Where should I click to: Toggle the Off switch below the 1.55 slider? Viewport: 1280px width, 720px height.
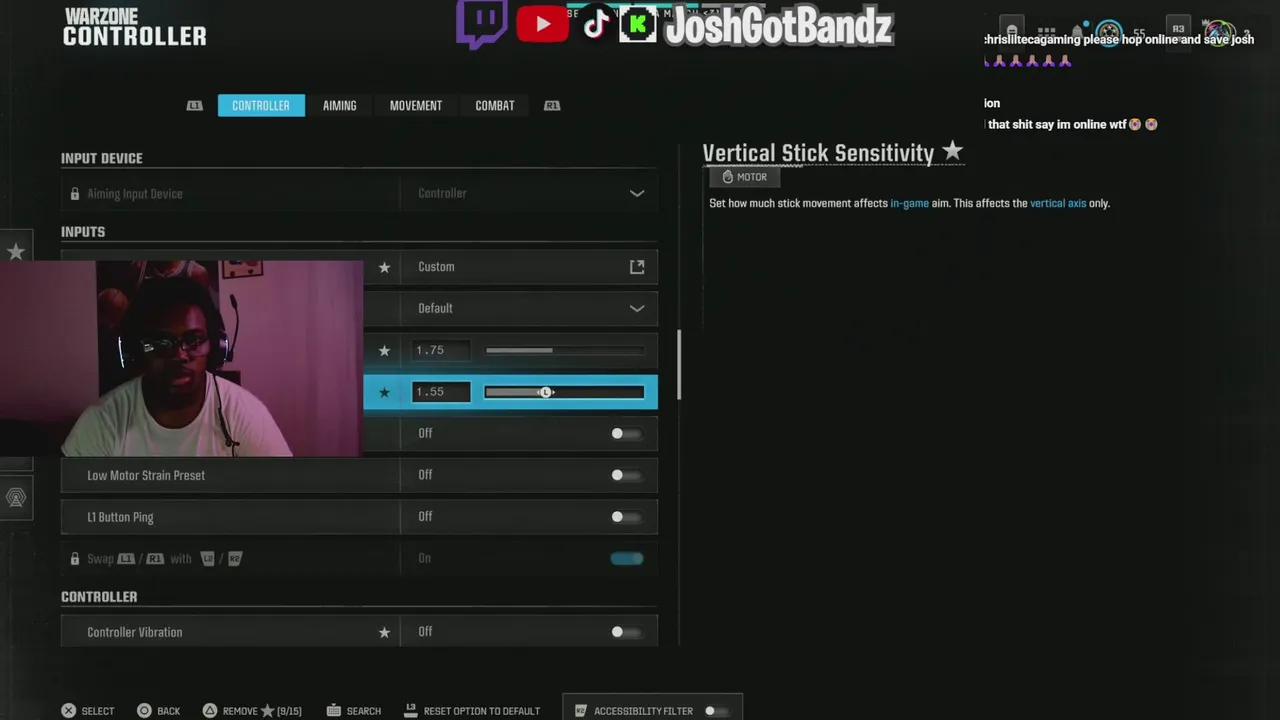click(626, 434)
